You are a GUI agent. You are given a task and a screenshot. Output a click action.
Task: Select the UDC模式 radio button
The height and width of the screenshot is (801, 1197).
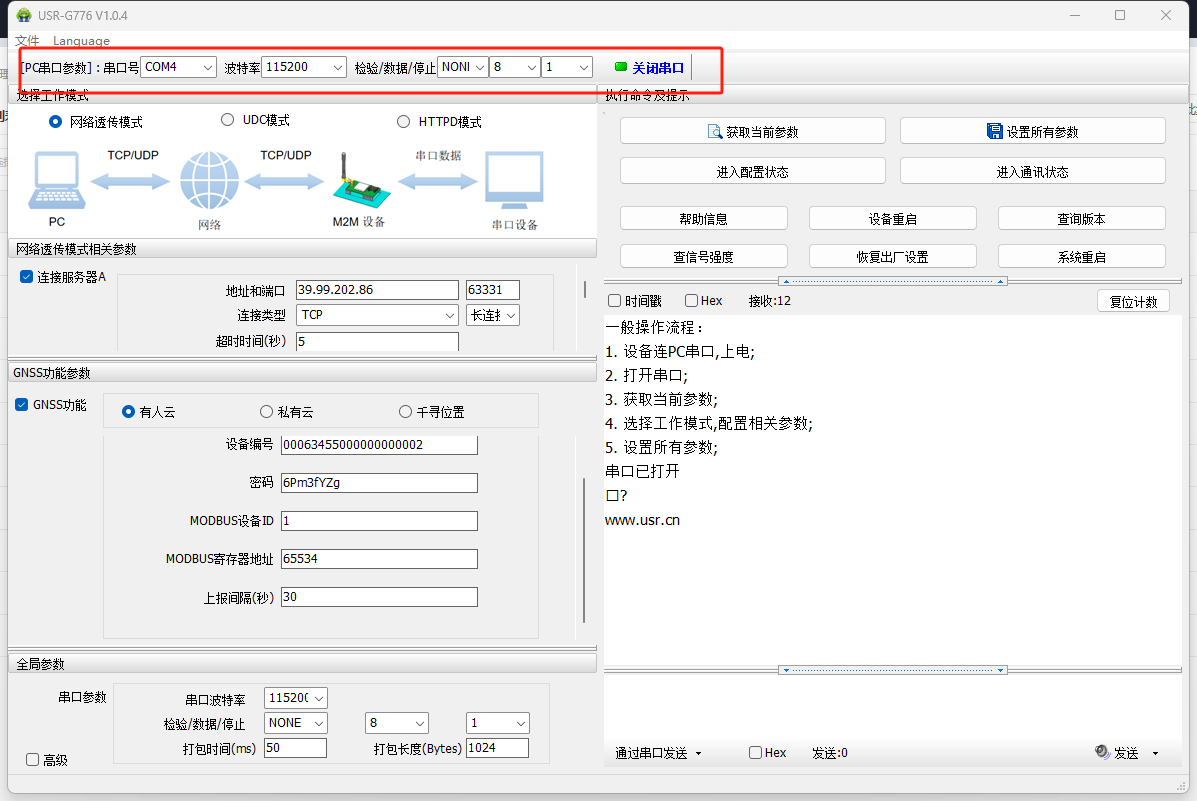227,120
